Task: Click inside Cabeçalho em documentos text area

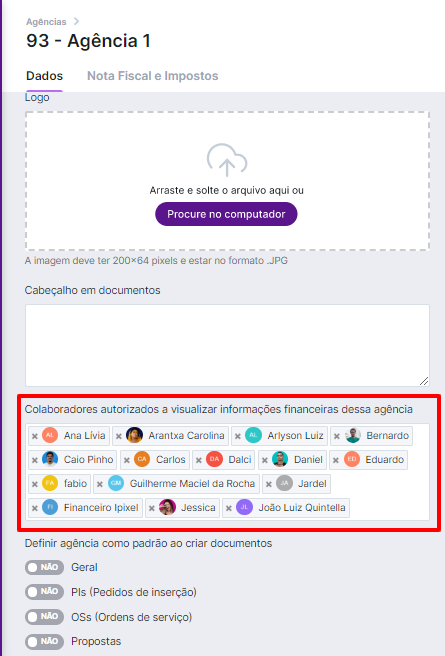Action: (x=227, y=345)
